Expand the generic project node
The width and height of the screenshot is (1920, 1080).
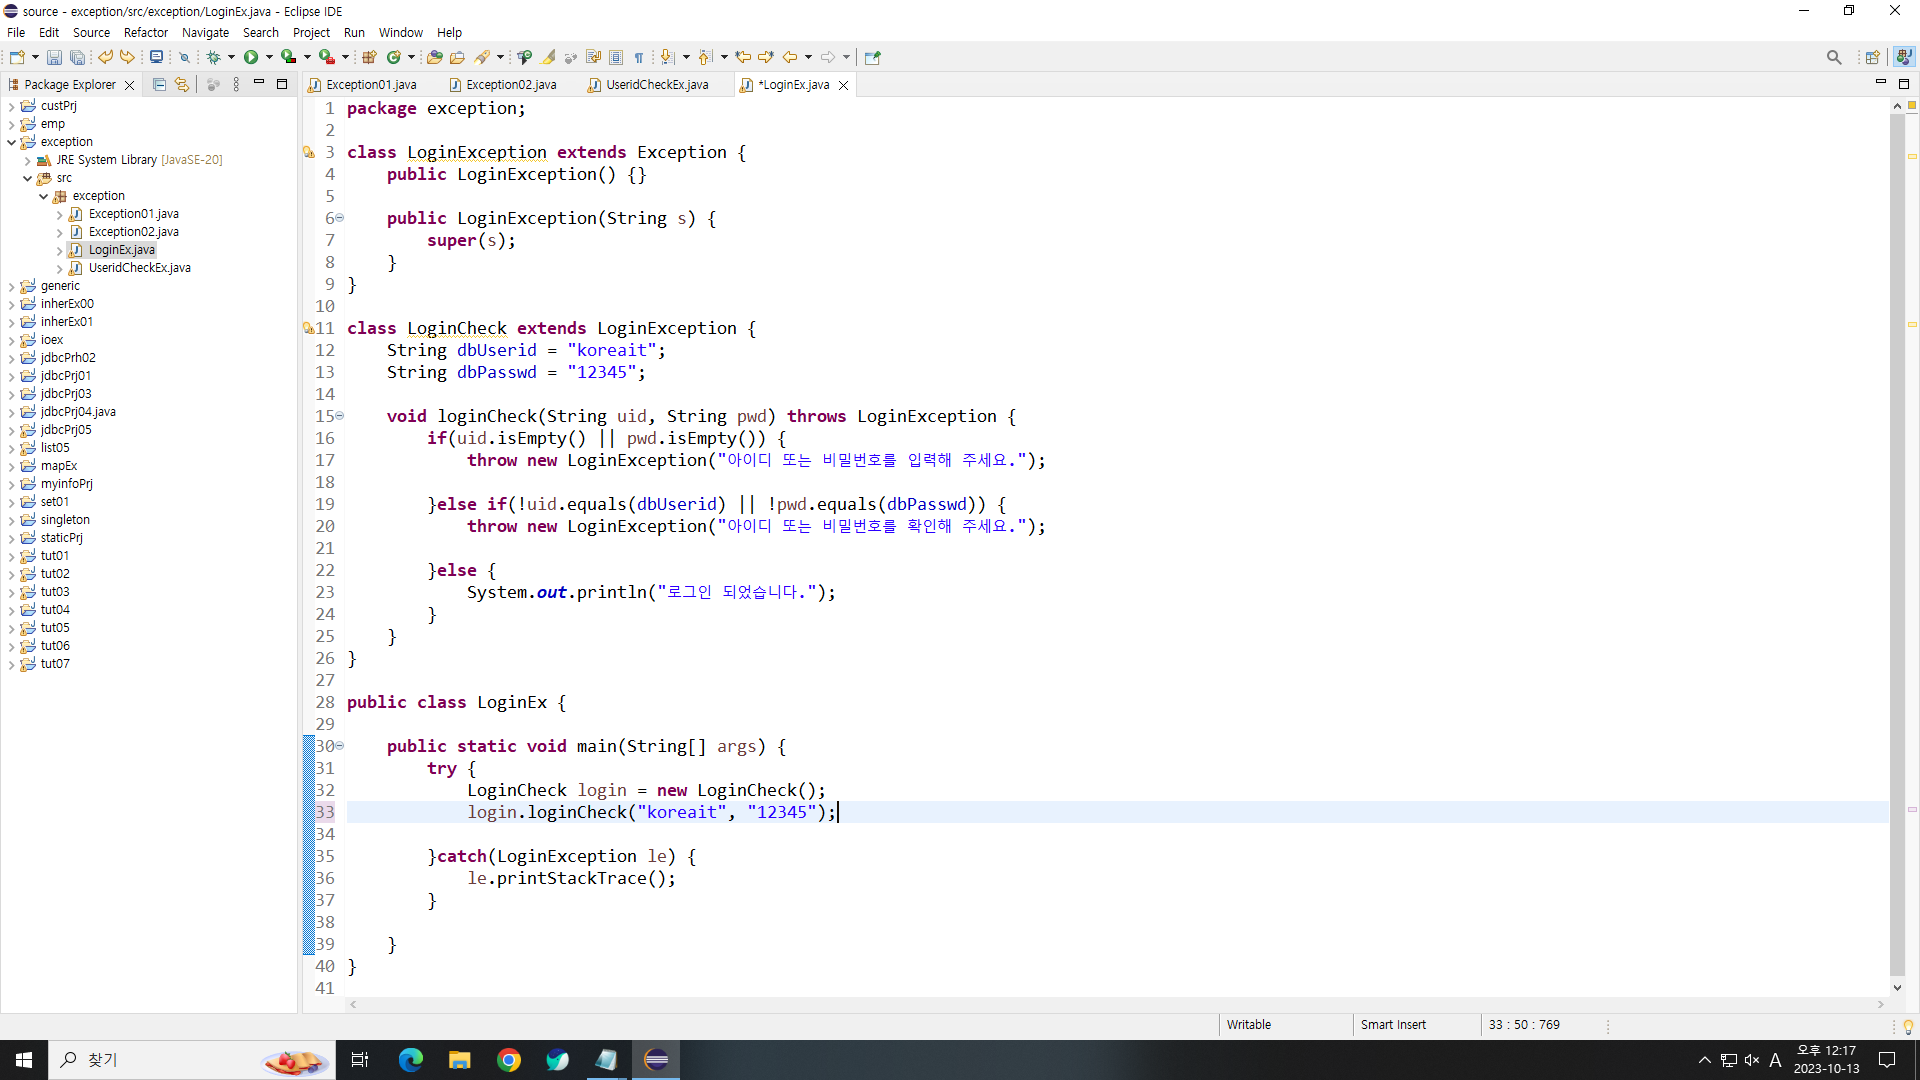point(11,287)
